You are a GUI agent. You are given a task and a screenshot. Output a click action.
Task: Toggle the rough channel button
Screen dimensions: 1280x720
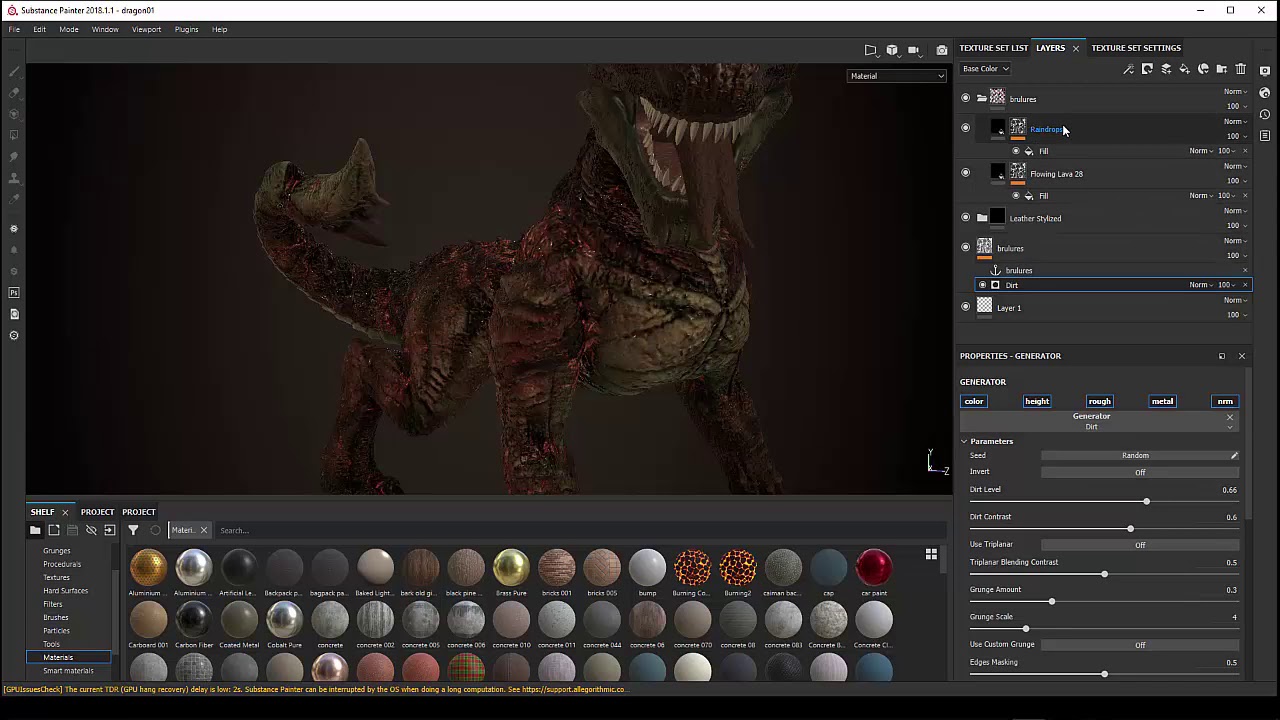[1099, 401]
